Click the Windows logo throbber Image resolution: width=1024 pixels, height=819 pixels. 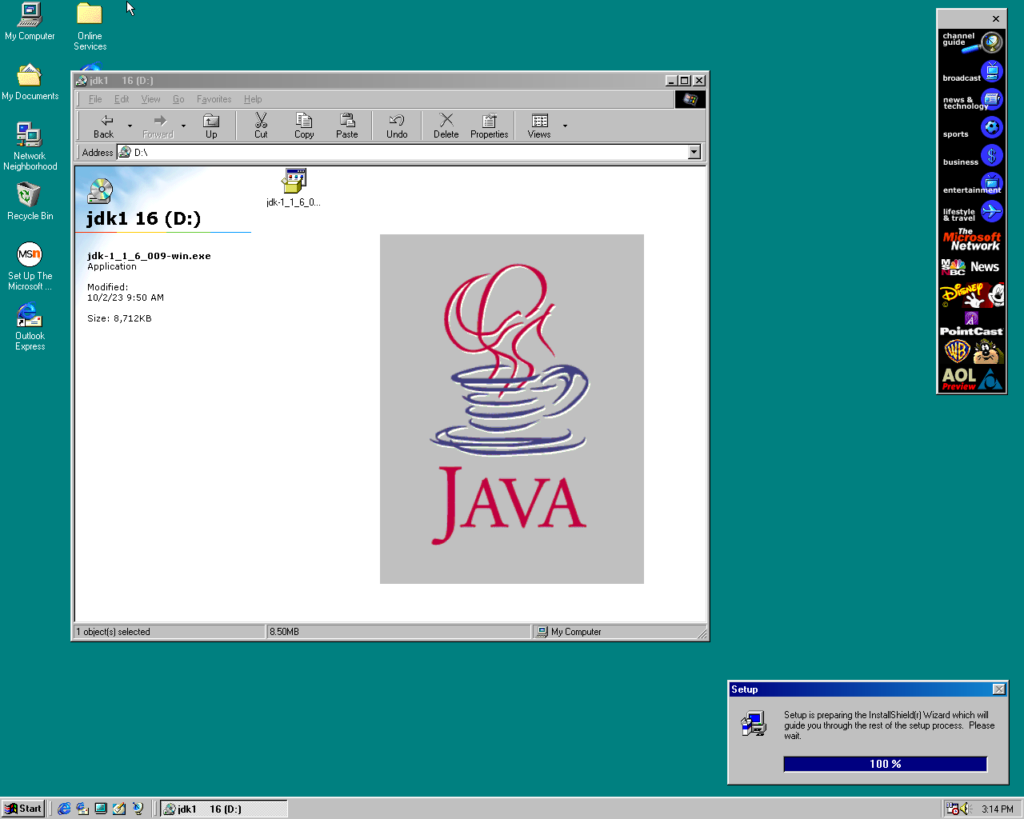[x=690, y=99]
